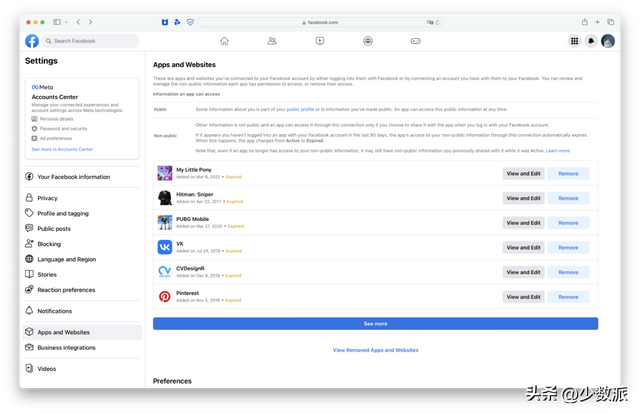Select Business integrations in sidebar
The image size is (640, 414).
82,347
